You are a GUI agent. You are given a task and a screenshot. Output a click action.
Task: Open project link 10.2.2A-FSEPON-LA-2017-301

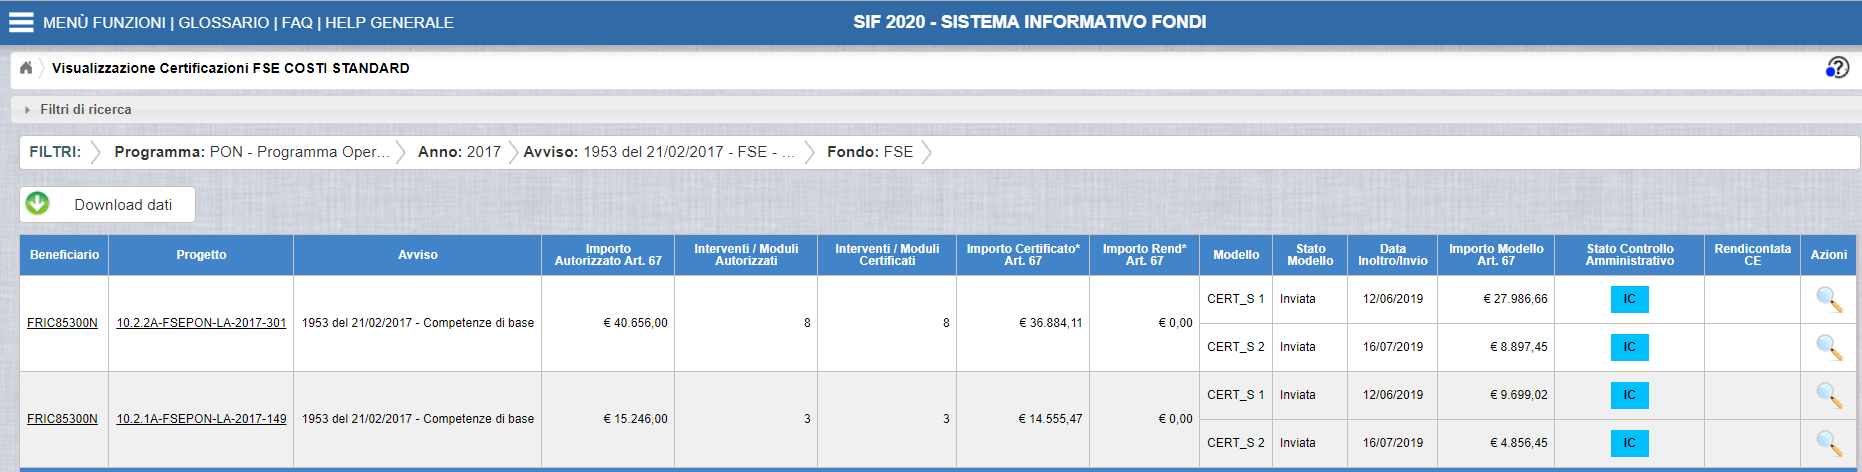pos(201,323)
